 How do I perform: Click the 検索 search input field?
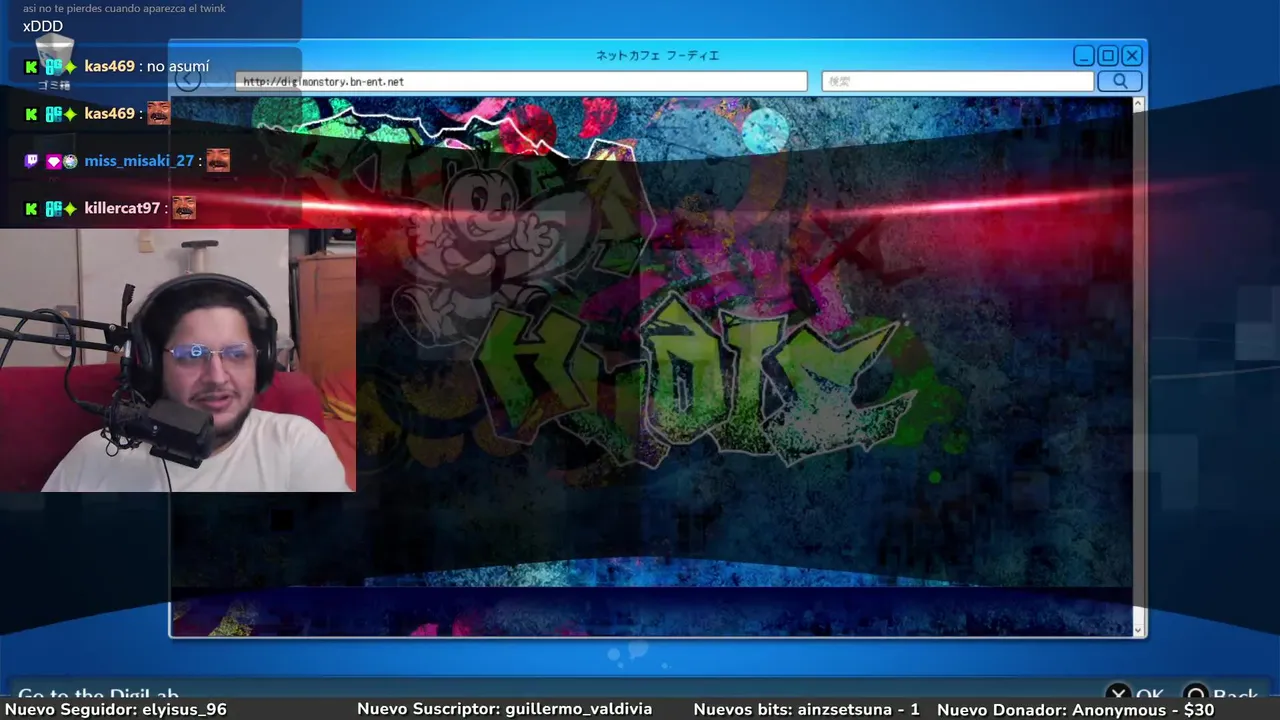pyautogui.click(x=958, y=81)
